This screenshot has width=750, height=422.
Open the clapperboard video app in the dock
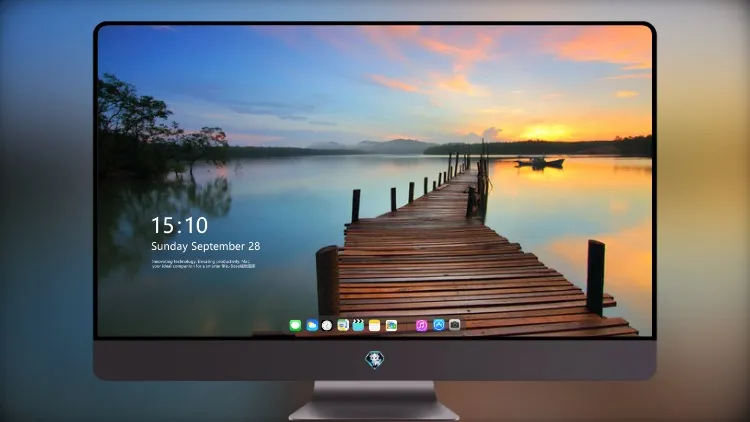click(x=358, y=325)
